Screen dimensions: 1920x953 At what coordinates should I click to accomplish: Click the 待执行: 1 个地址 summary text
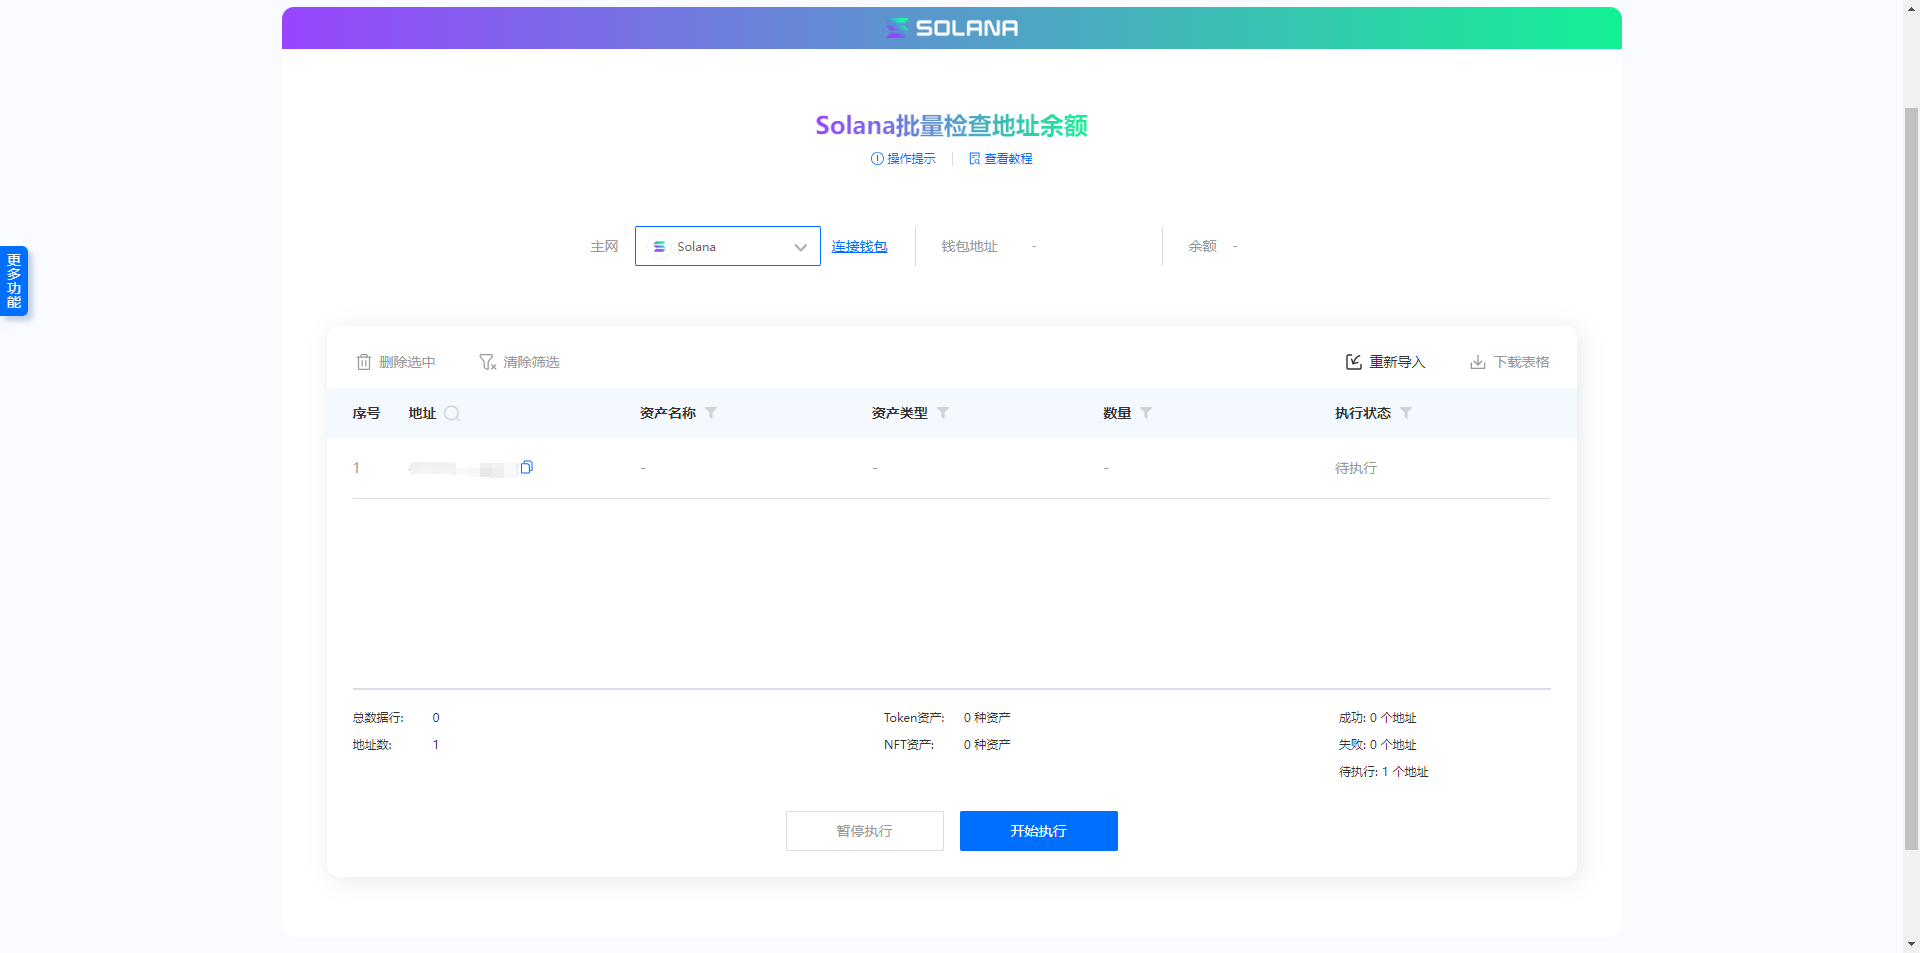pos(1383,772)
